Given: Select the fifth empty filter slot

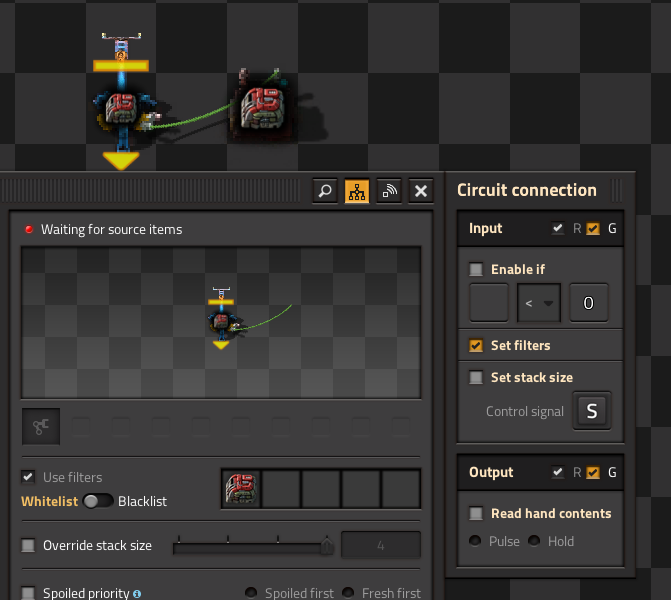Looking at the screenshot, I should tap(401, 489).
